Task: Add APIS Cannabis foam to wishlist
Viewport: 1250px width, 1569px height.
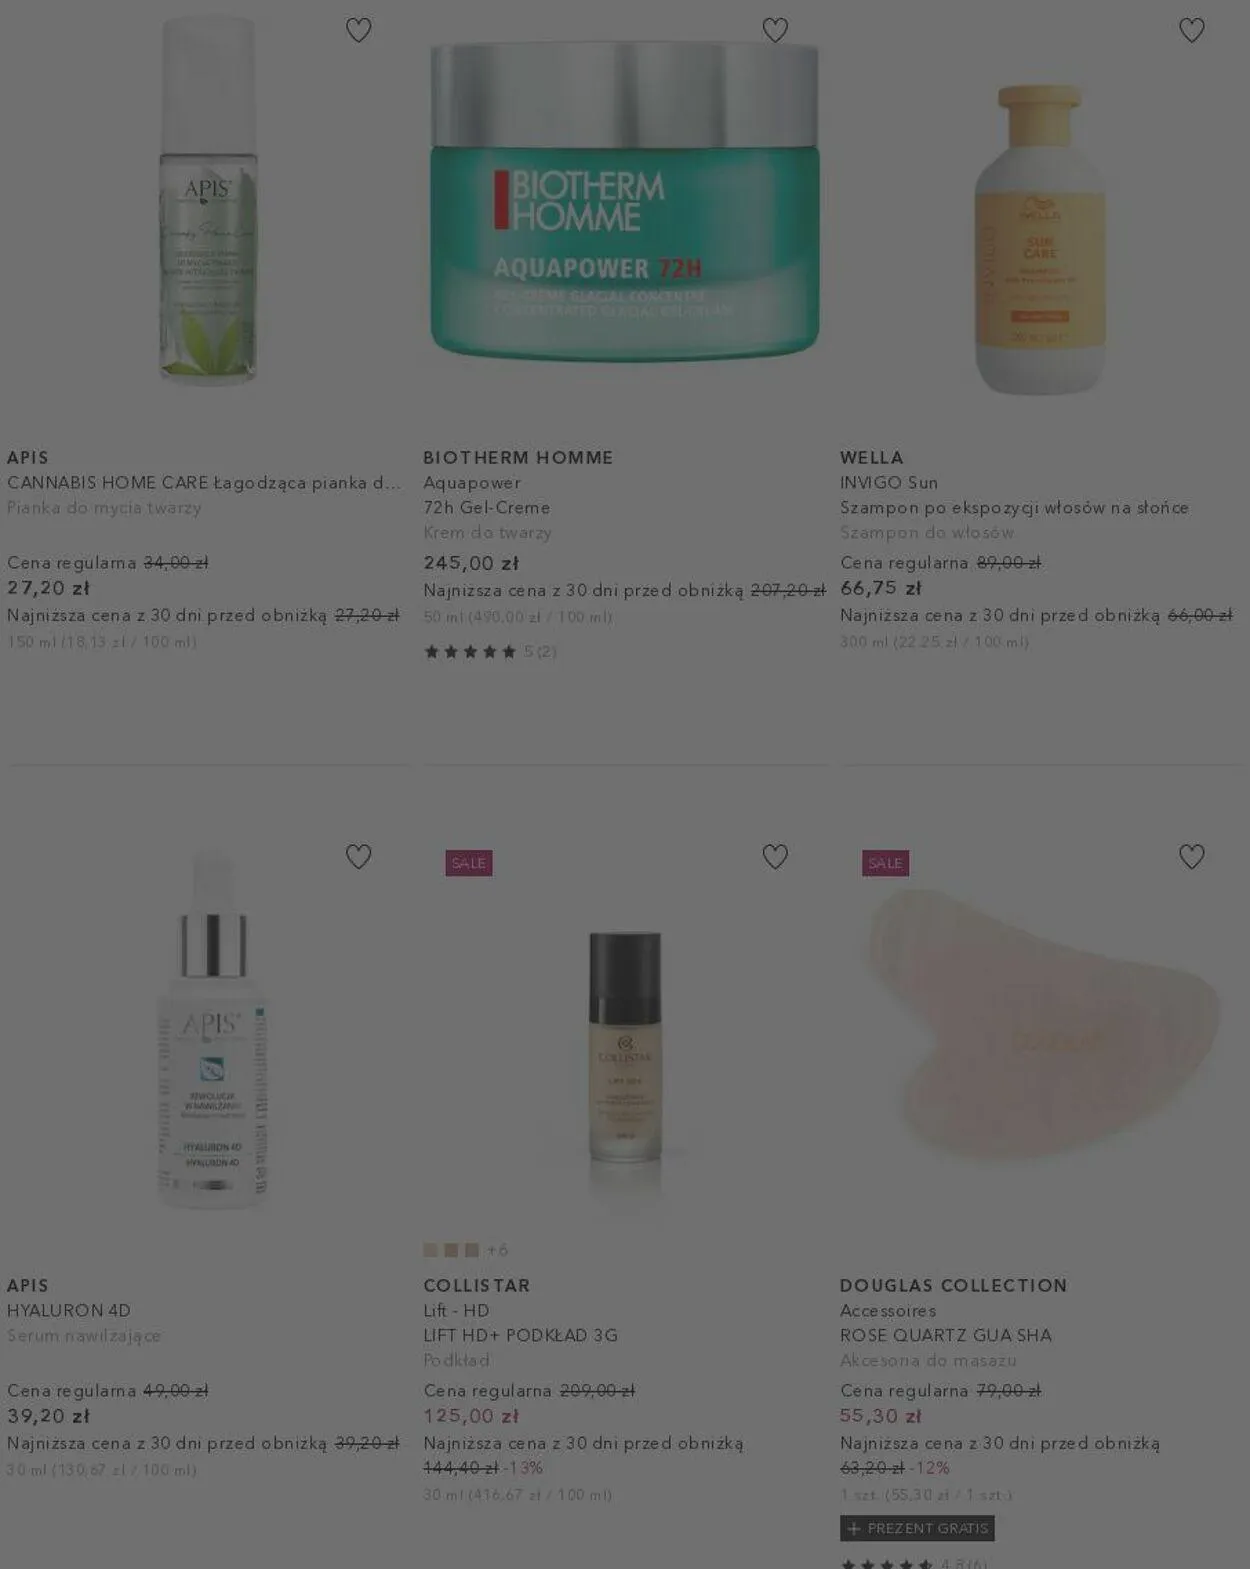Action: point(358,30)
